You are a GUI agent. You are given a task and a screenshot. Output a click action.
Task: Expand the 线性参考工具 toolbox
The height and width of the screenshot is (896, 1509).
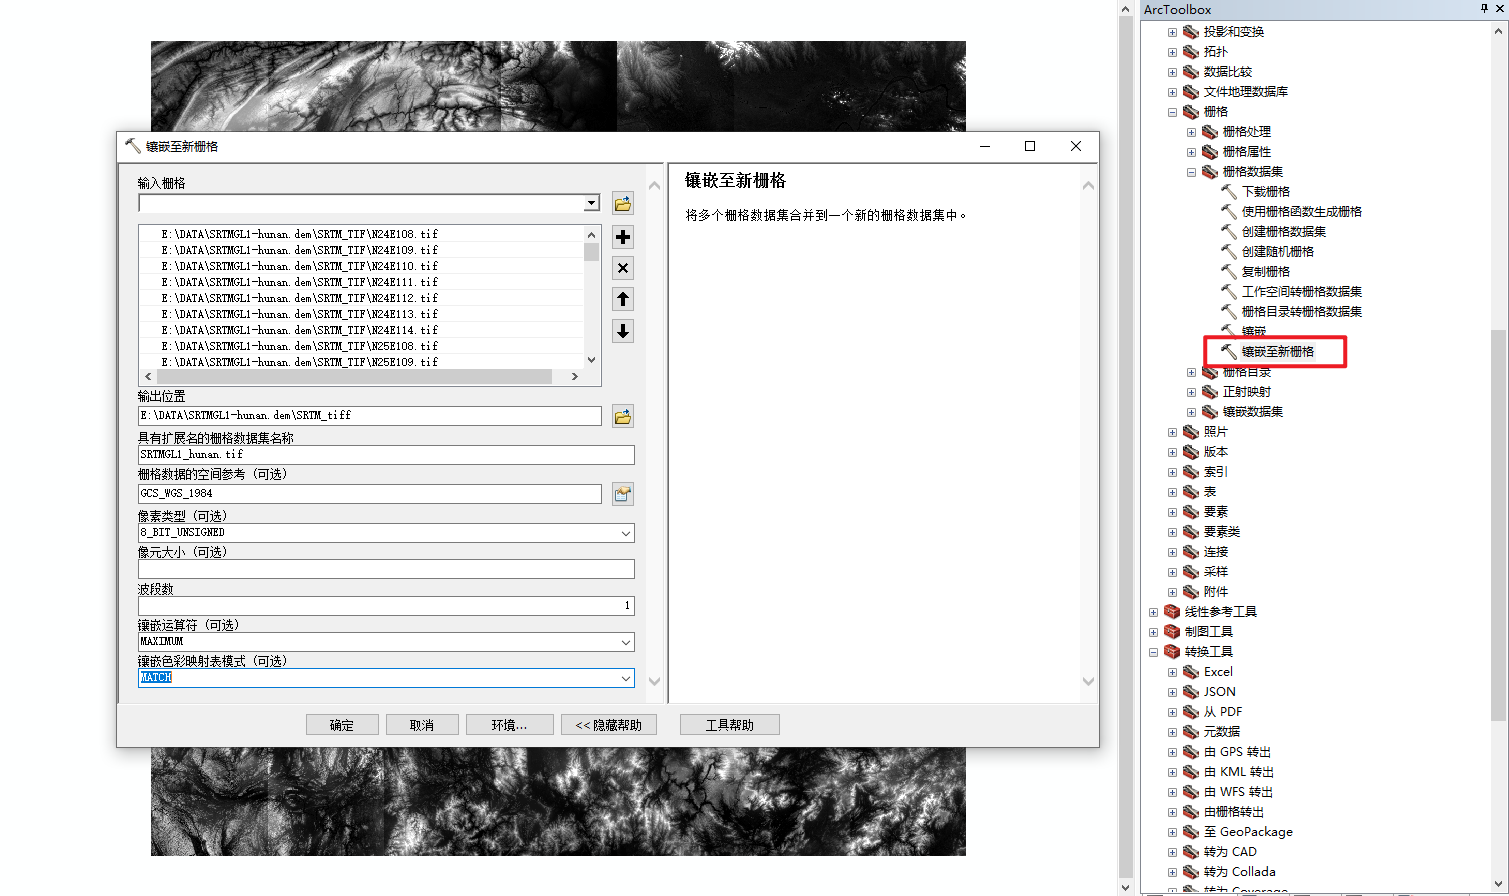(x=1153, y=612)
